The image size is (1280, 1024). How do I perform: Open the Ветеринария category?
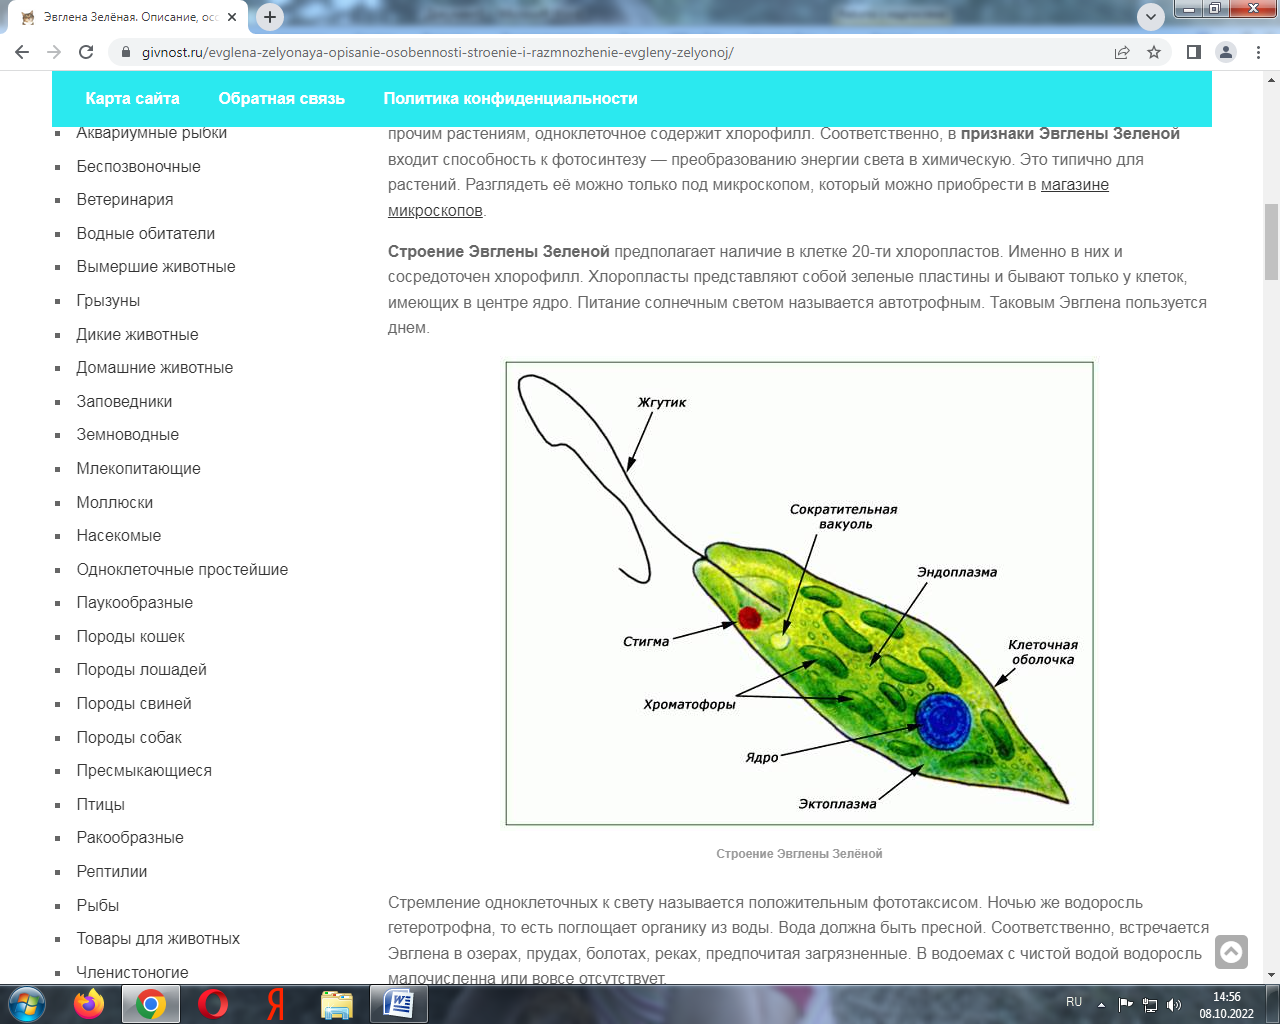click(x=125, y=200)
